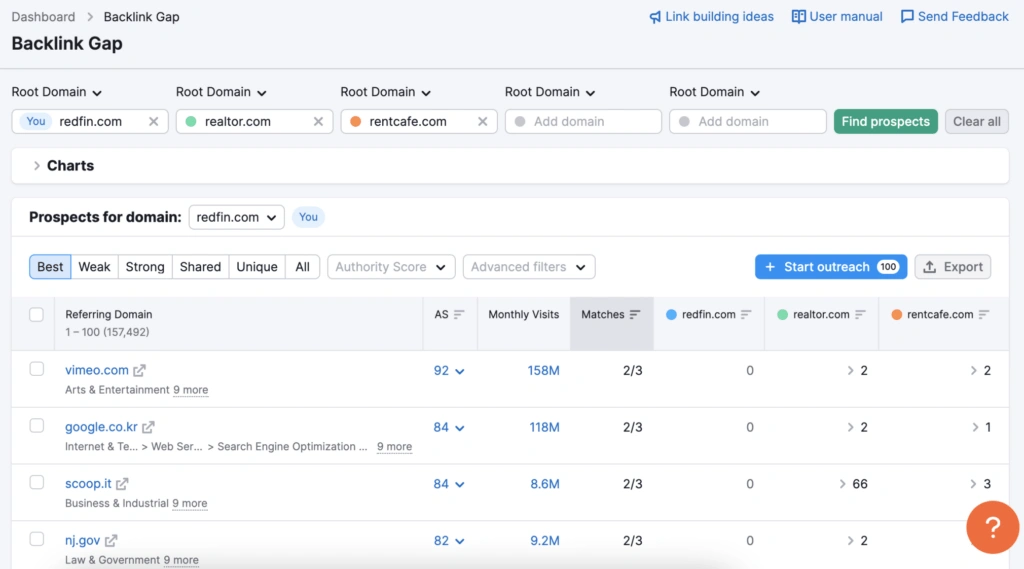1024x569 pixels.
Task: Toggle the select-all header checkbox
Action: tap(37, 315)
